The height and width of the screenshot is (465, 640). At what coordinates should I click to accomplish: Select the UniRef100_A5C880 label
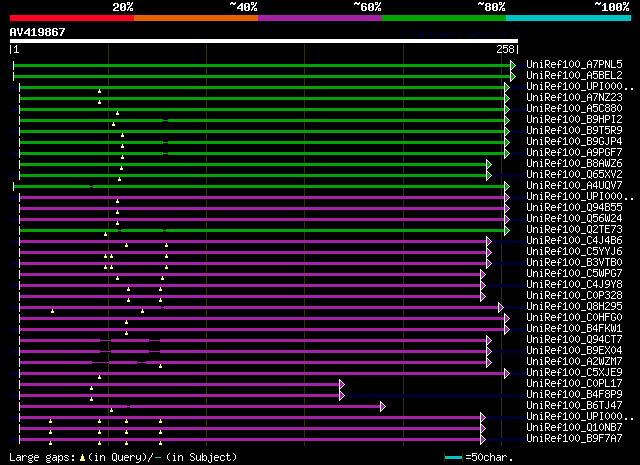point(574,109)
